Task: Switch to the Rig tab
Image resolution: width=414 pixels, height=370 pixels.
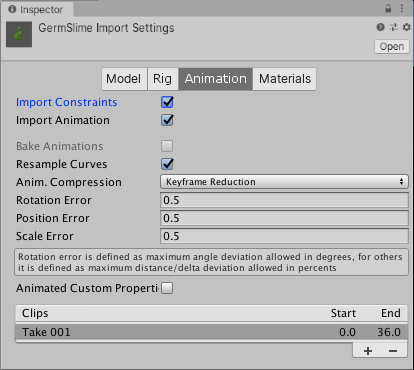Action: point(162,79)
